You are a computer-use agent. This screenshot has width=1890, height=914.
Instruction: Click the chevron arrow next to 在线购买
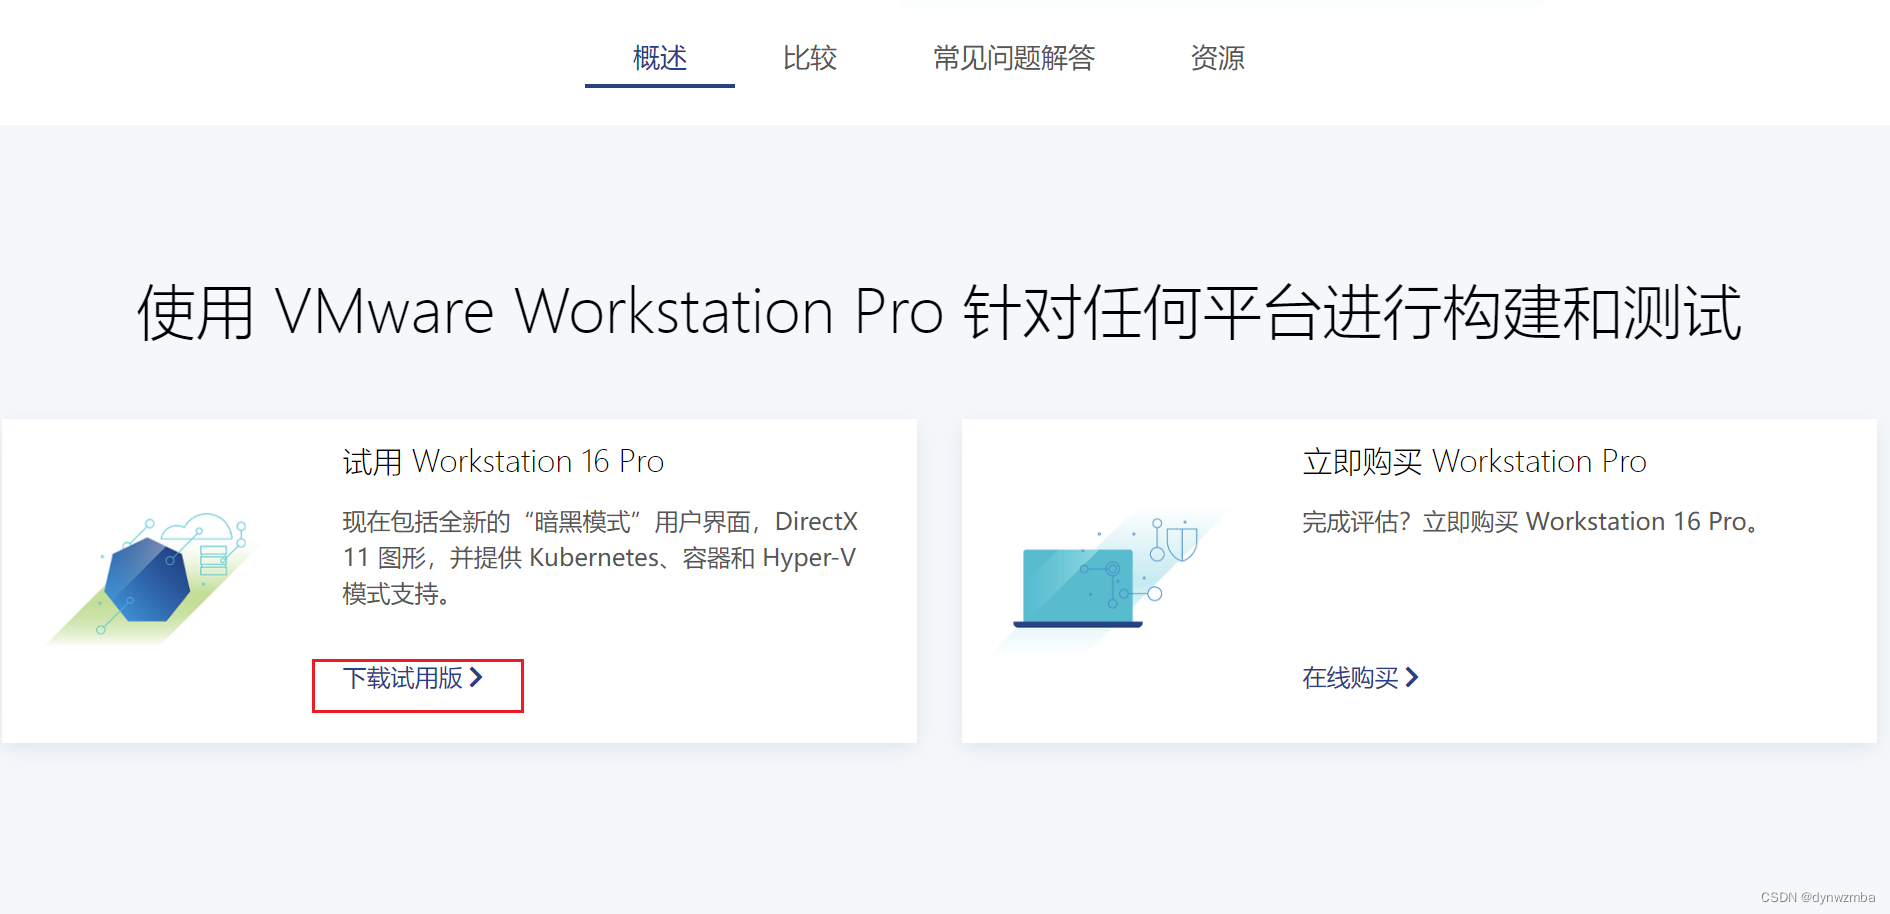pyautogui.click(x=1412, y=677)
